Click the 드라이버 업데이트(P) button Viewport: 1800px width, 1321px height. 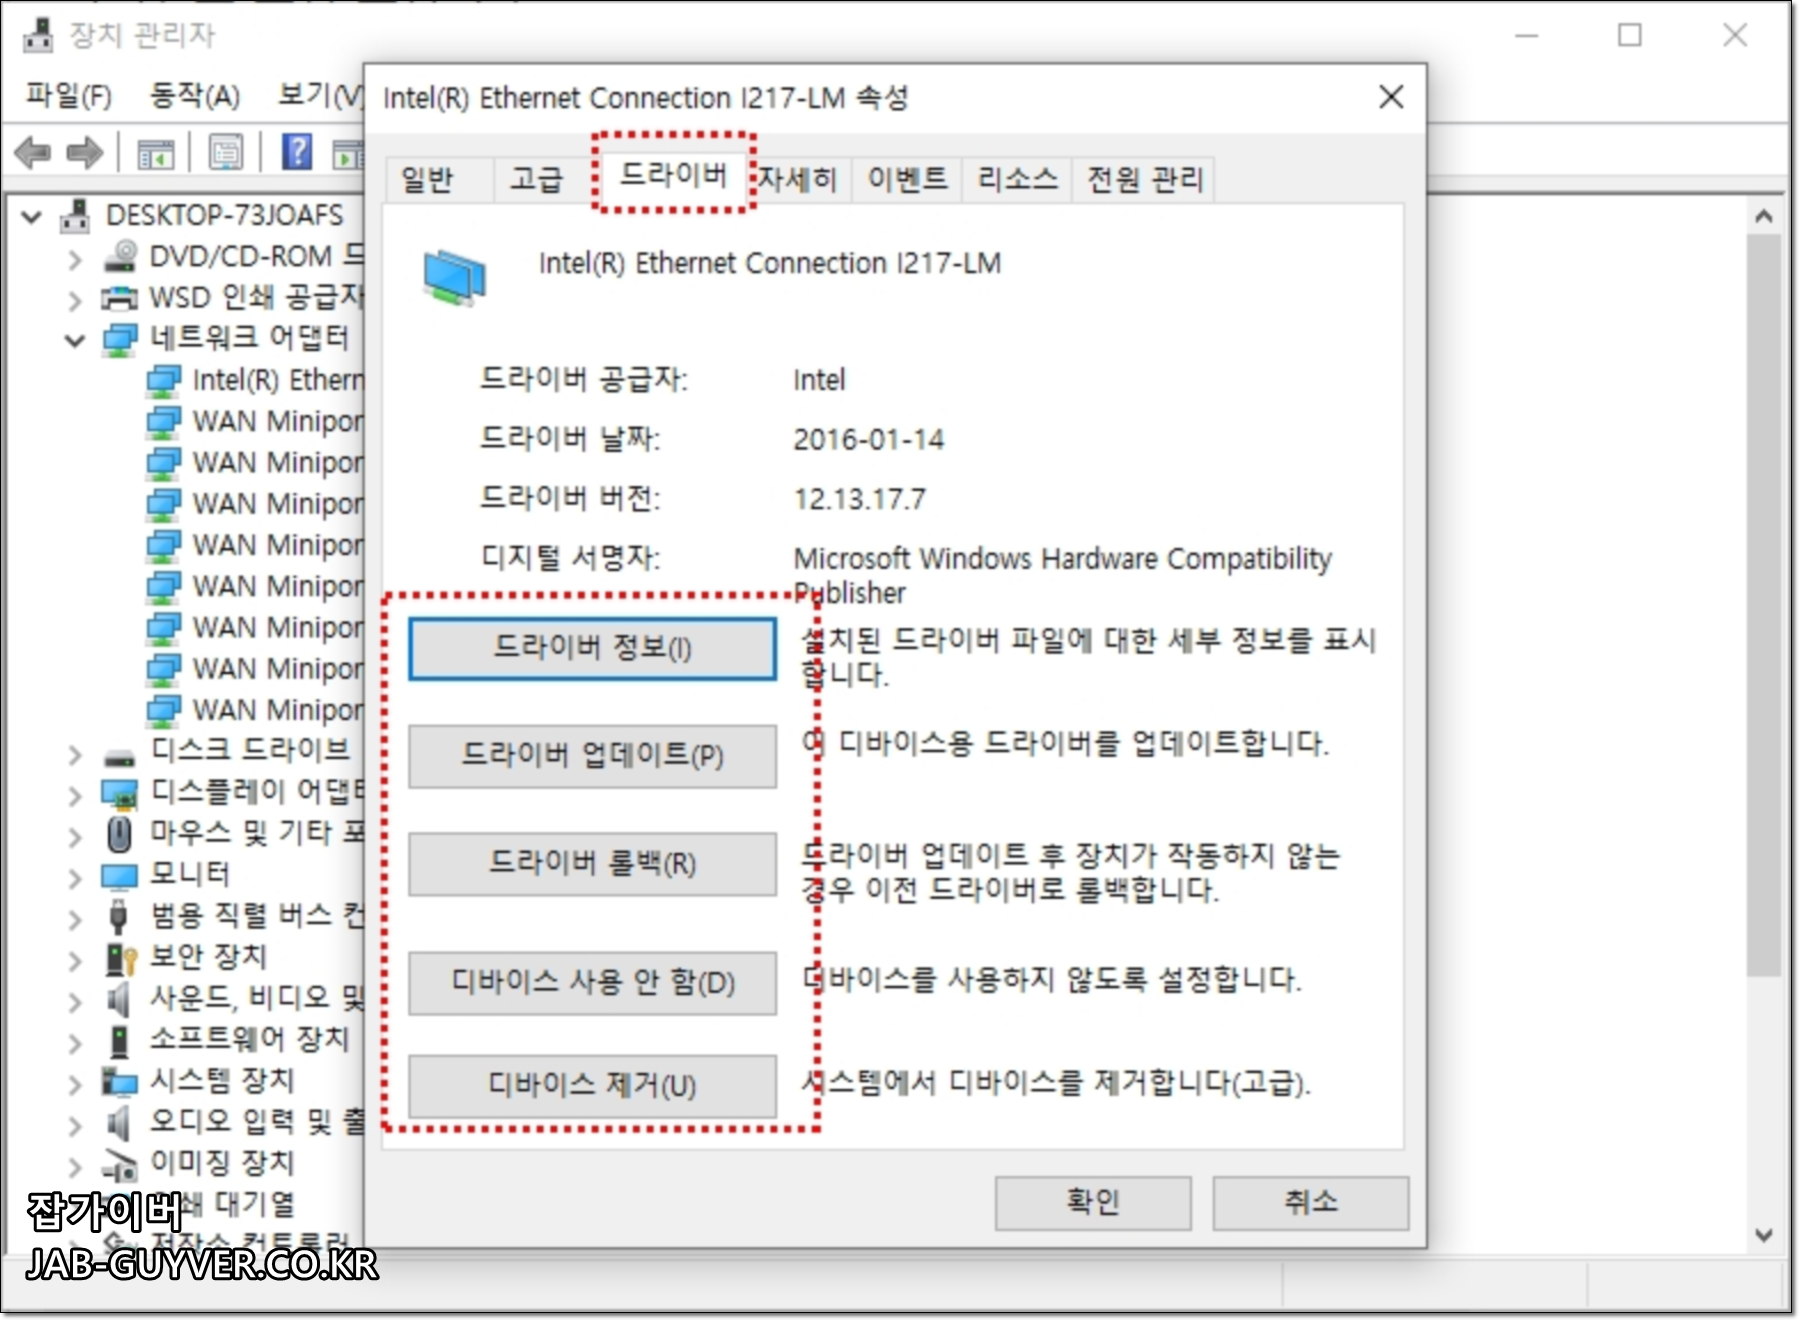(x=592, y=757)
